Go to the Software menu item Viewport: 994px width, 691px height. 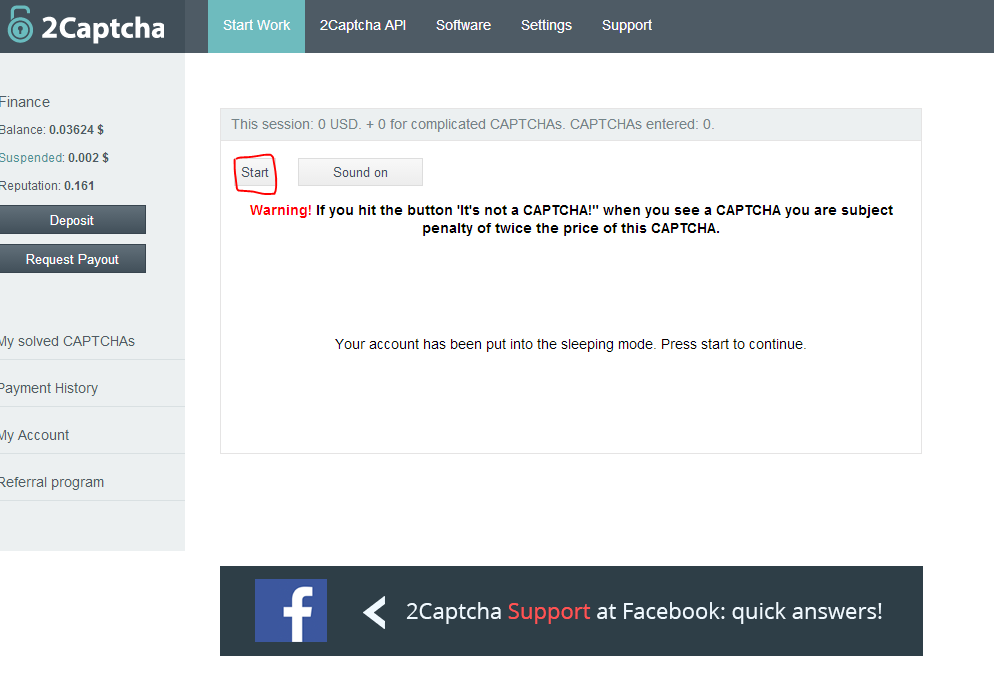pos(463,25)
